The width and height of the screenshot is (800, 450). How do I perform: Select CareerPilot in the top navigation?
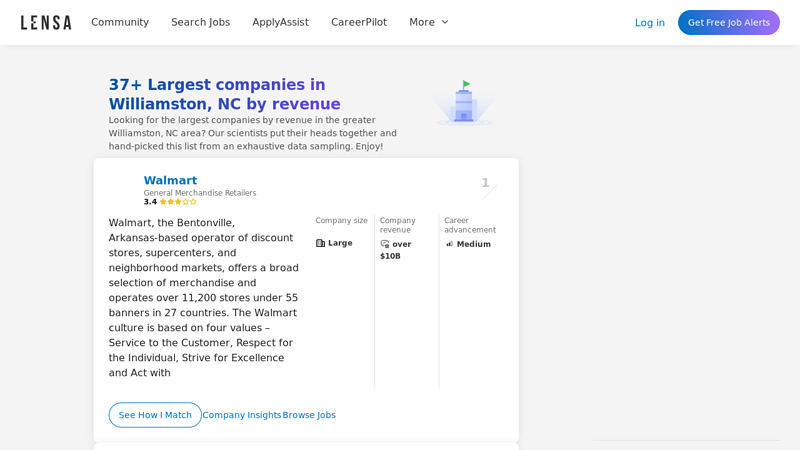(x=359, y=22)
